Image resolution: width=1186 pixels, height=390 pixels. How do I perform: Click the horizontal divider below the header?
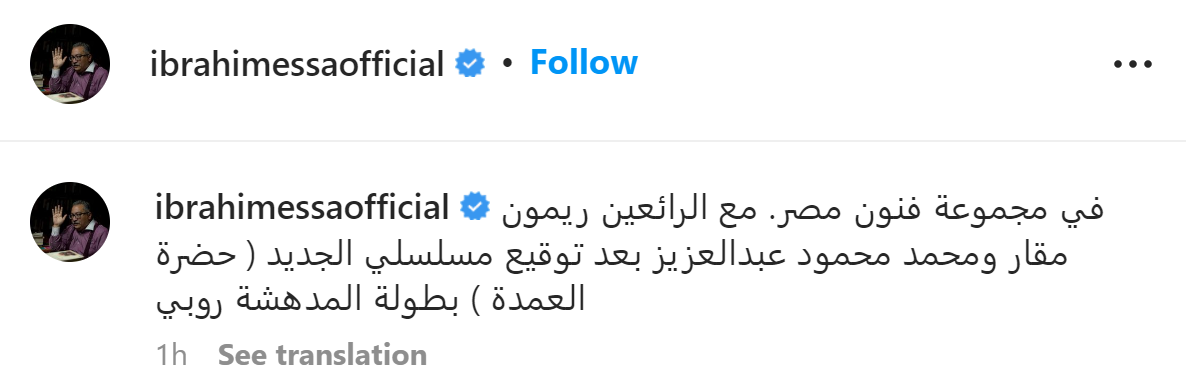pos(593,141)
